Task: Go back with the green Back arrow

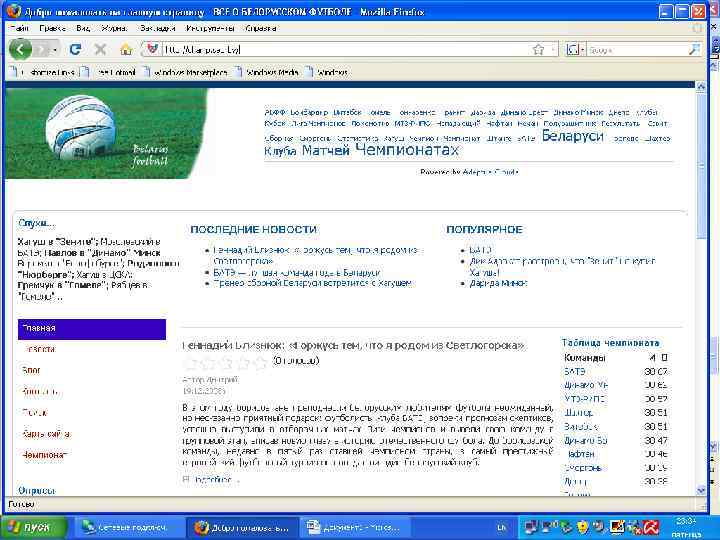Action: click(x=20, y=49)
